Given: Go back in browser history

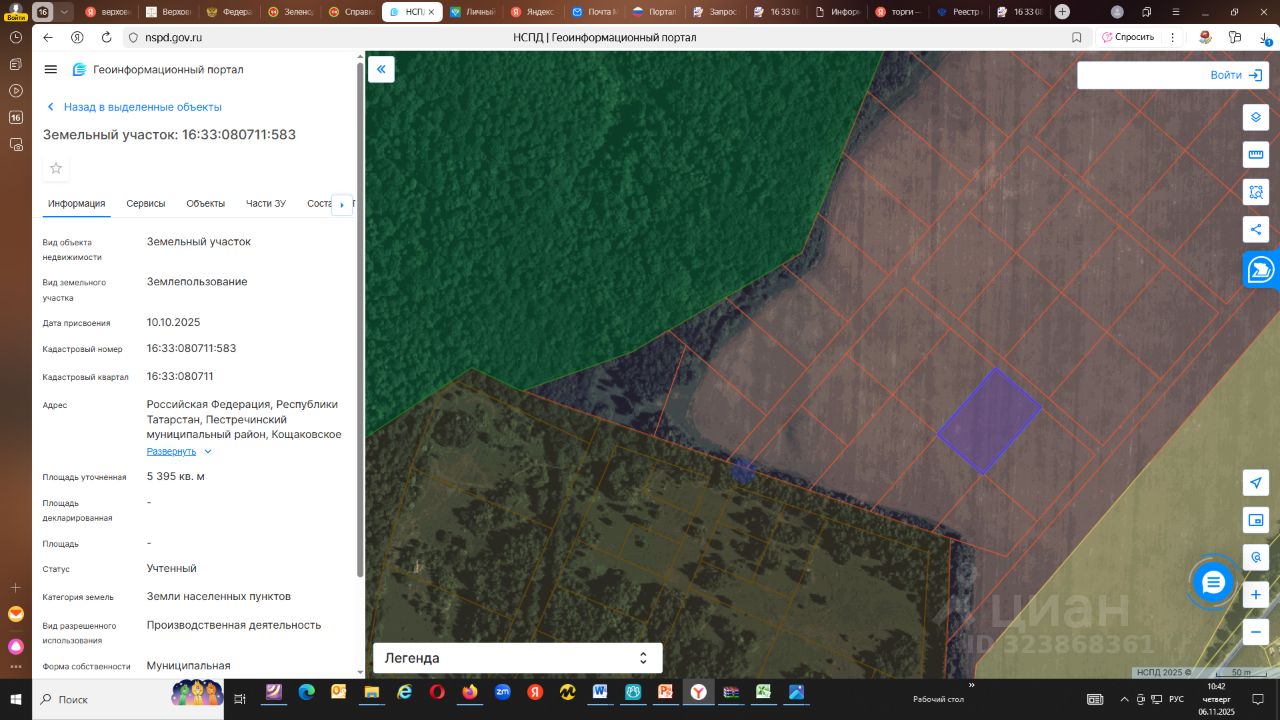Looking at the screenshot, I should [x=48, y=37].
